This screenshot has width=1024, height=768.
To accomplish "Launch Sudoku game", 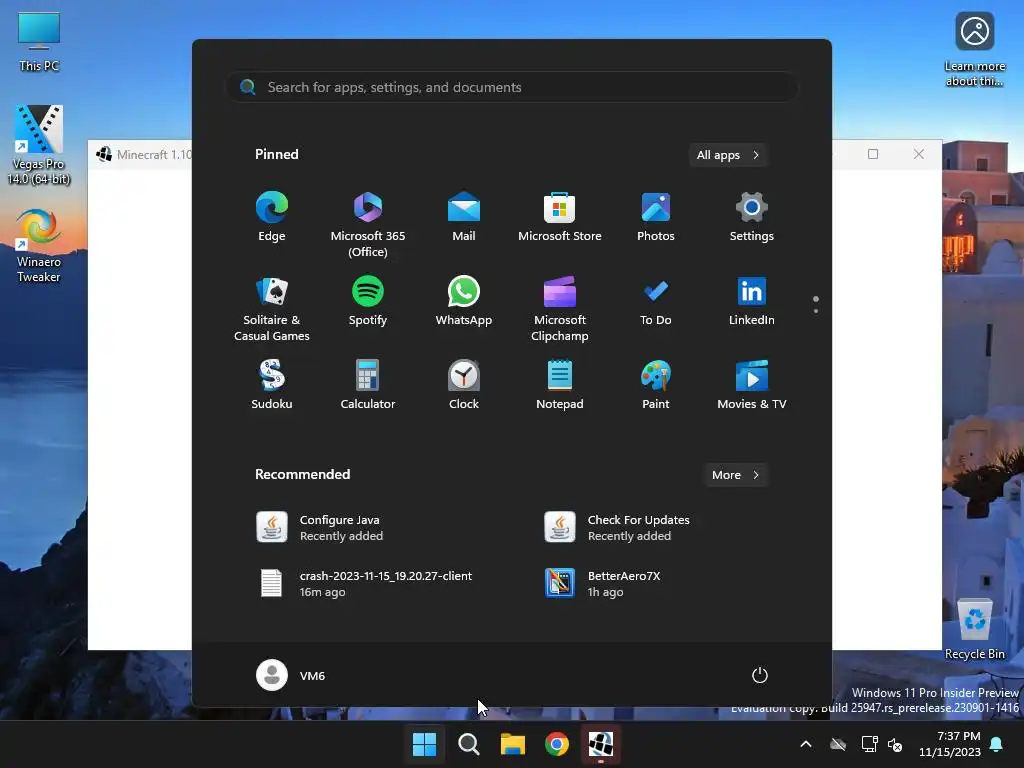I will tap(272, 385).
